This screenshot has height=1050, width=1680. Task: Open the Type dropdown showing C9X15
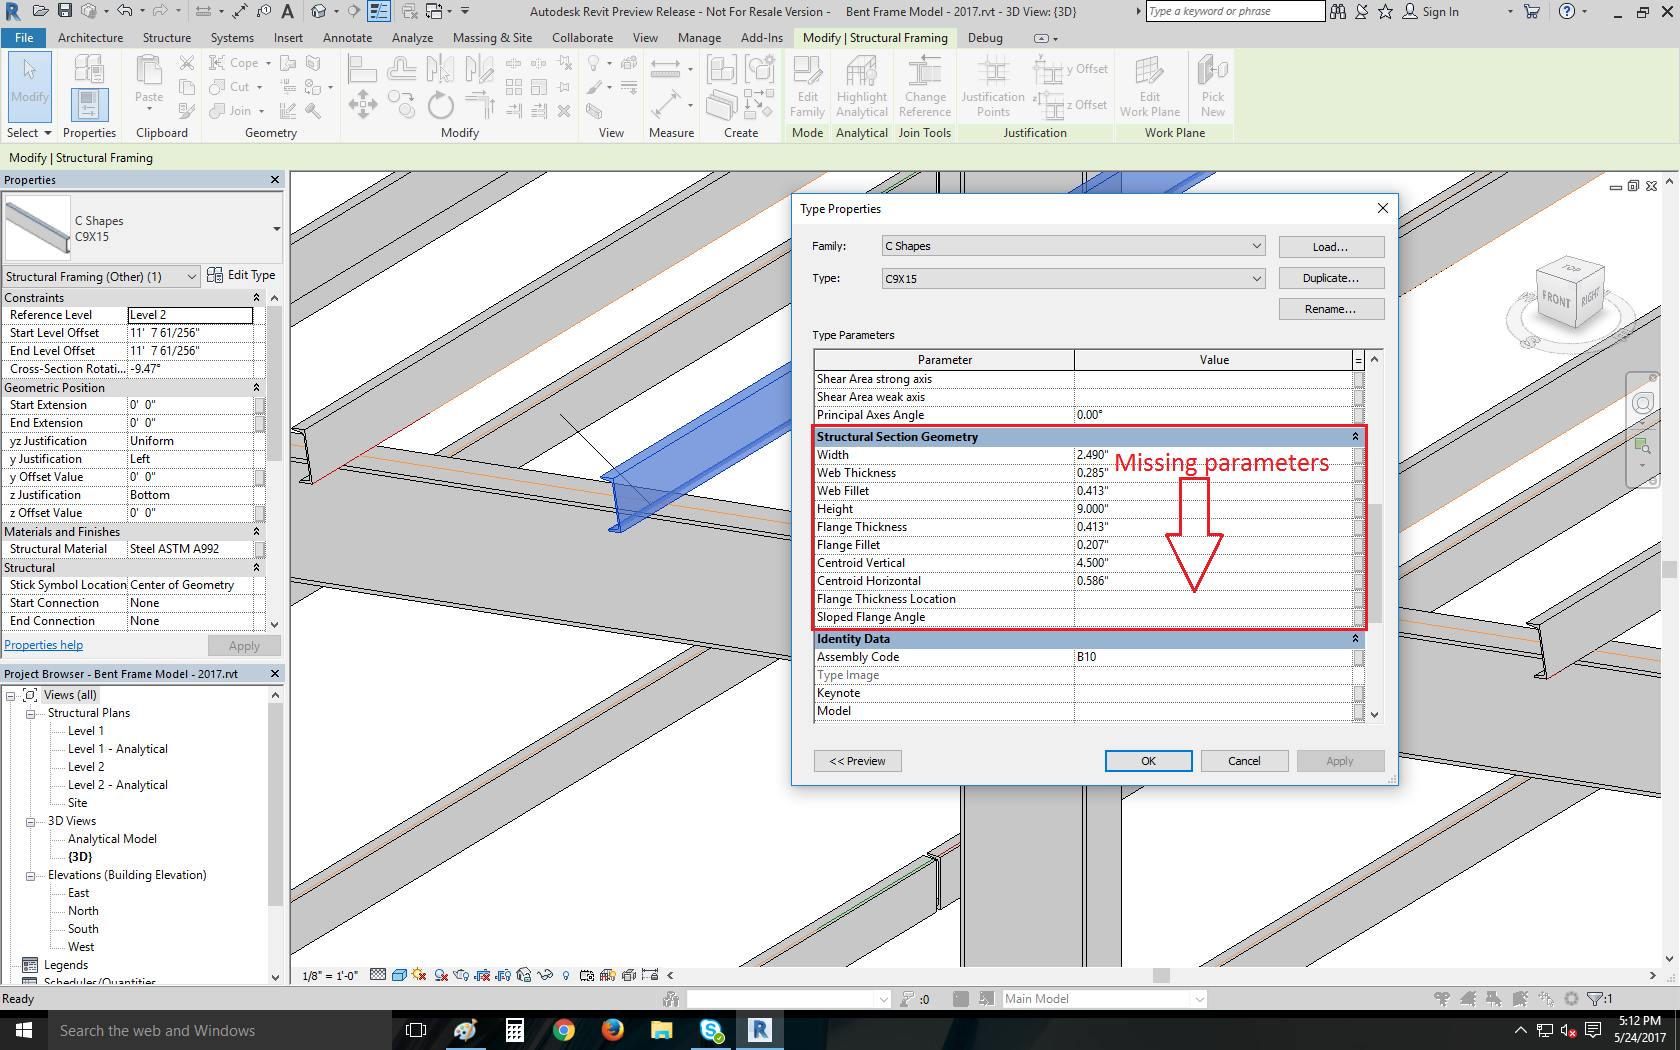1072,278
